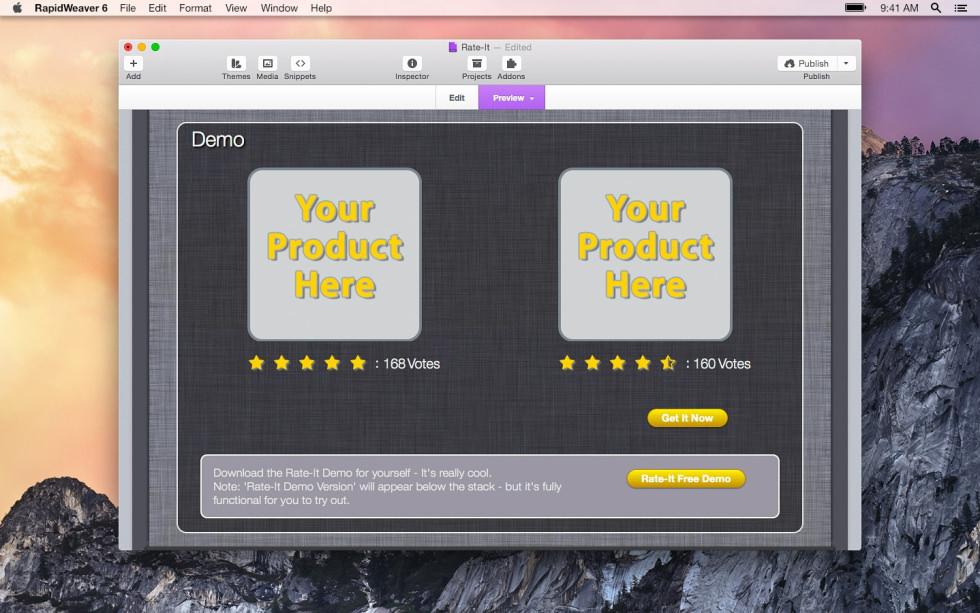
Task: Switch to Edit mode tab
Action: pos(457,97)
